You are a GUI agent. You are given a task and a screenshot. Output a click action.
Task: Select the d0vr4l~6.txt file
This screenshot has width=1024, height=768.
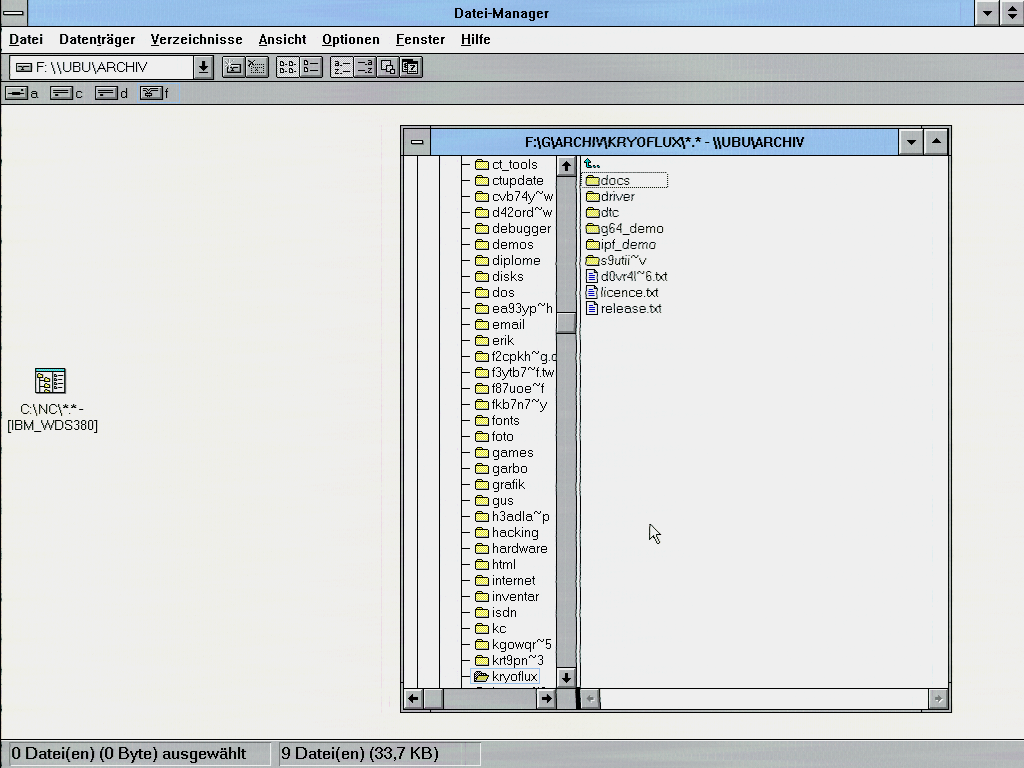click(626, 276)
